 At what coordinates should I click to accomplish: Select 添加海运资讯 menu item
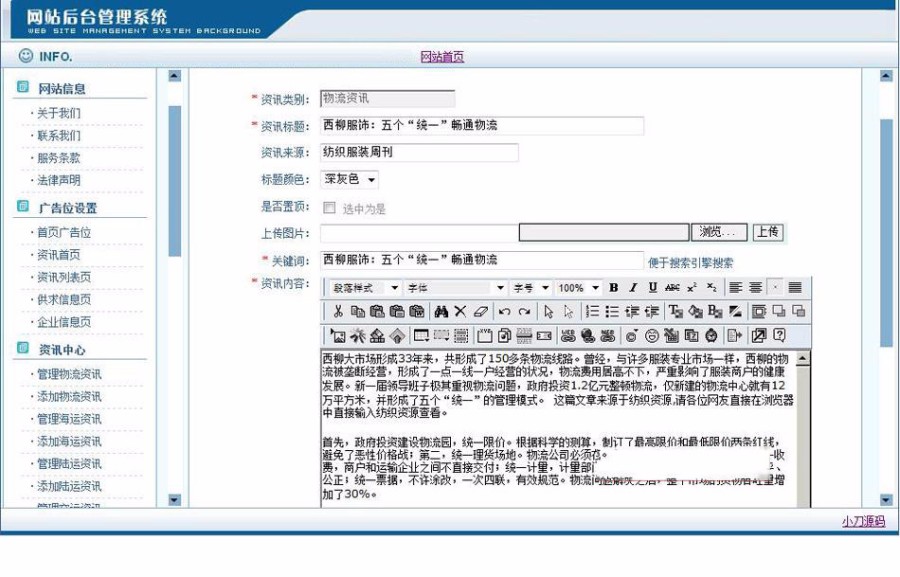click(69, 442)
